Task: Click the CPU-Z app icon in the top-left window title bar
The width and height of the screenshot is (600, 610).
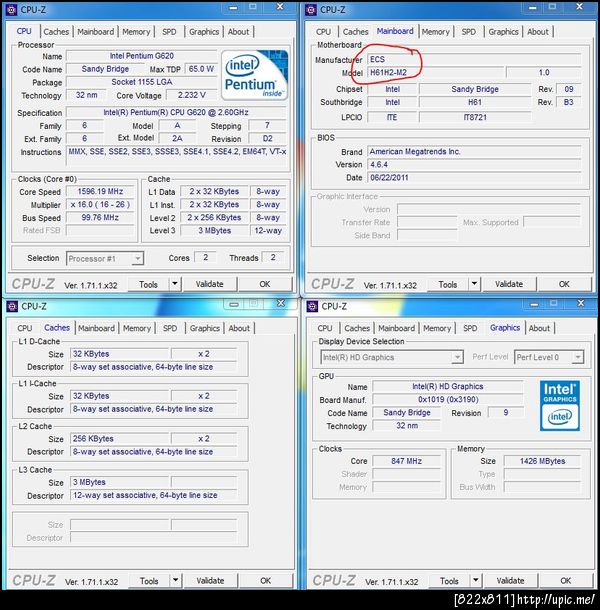Action: [x=12, y=10]
